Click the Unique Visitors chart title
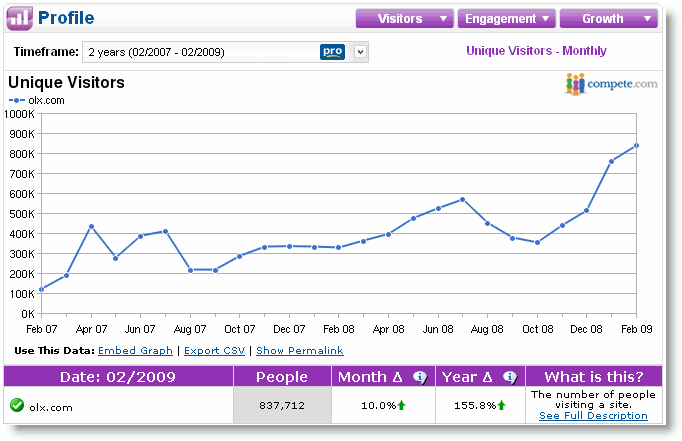The image size is (682, 441). (67, 82)
